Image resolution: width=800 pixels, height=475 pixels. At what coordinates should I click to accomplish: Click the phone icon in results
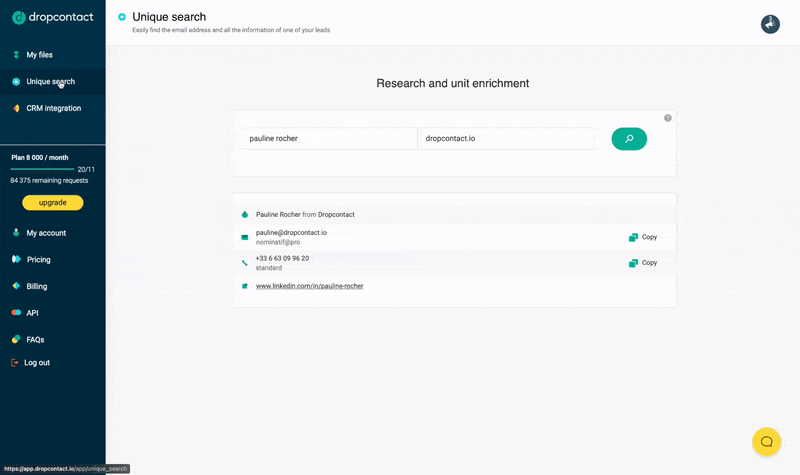click(245, 263)
